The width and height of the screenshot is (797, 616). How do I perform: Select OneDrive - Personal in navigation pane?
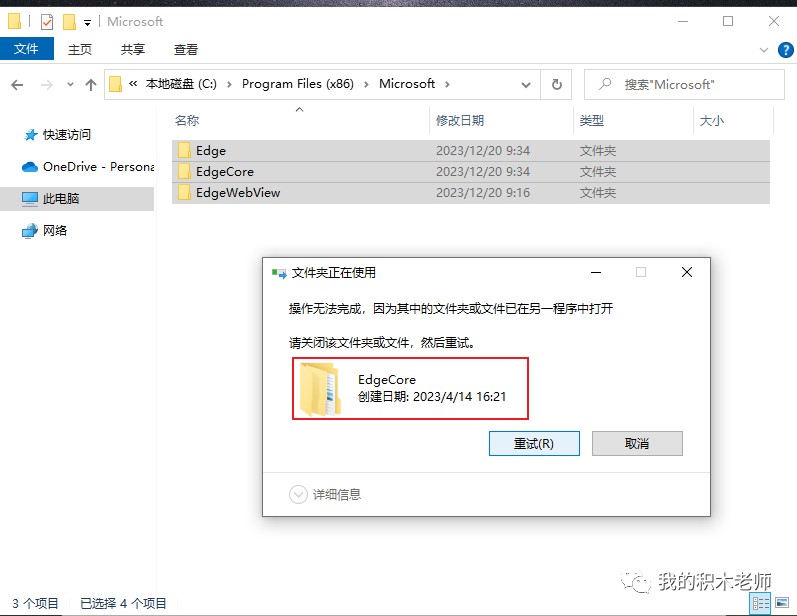click(99, 167)
